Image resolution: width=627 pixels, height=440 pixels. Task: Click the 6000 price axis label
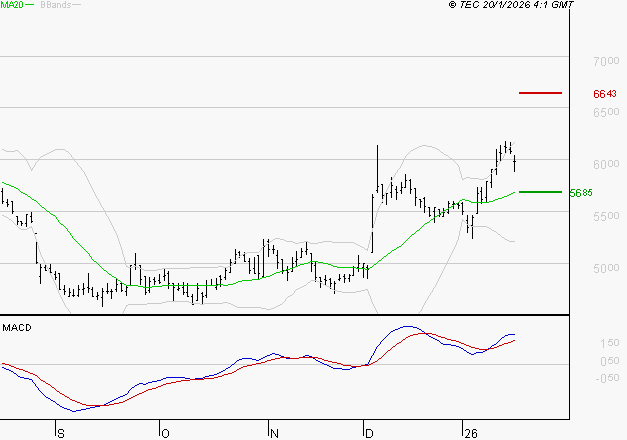tap(606, 164)
